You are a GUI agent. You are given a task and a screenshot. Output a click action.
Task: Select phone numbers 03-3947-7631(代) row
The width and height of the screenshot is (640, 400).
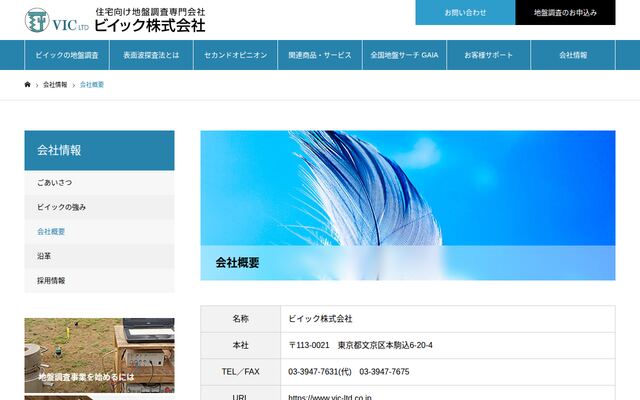pos(349,372)
